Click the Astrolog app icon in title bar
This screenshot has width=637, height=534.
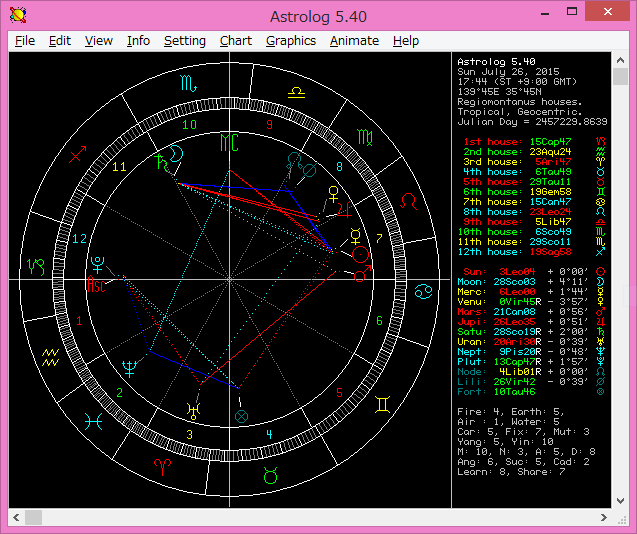(18, 15)
